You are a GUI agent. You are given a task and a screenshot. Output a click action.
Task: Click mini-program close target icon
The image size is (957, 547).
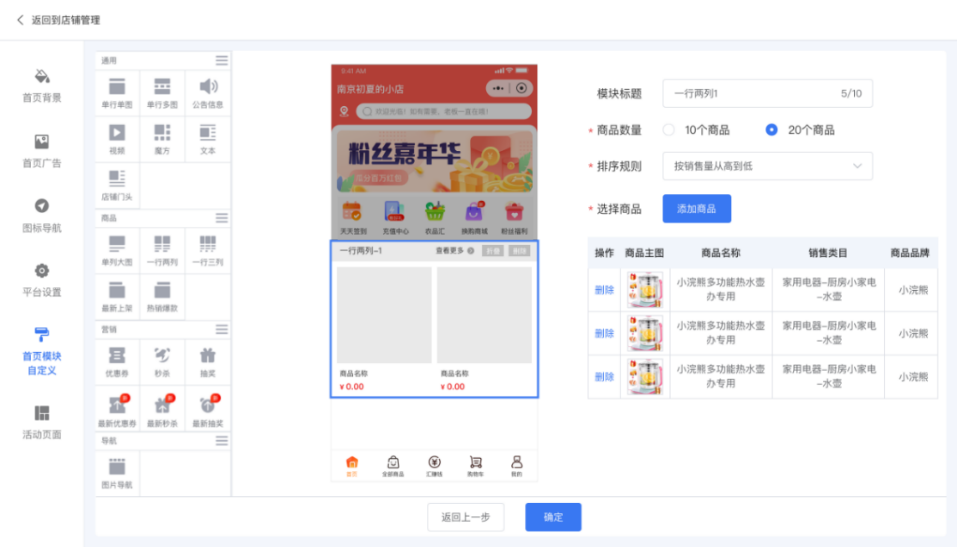point(521,89)
